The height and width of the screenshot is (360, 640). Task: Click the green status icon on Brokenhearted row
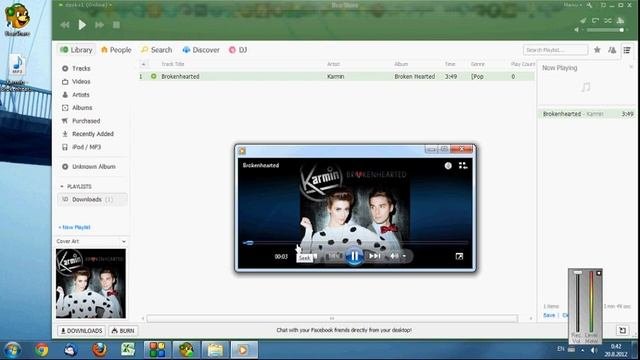click(x=154, y=76)
